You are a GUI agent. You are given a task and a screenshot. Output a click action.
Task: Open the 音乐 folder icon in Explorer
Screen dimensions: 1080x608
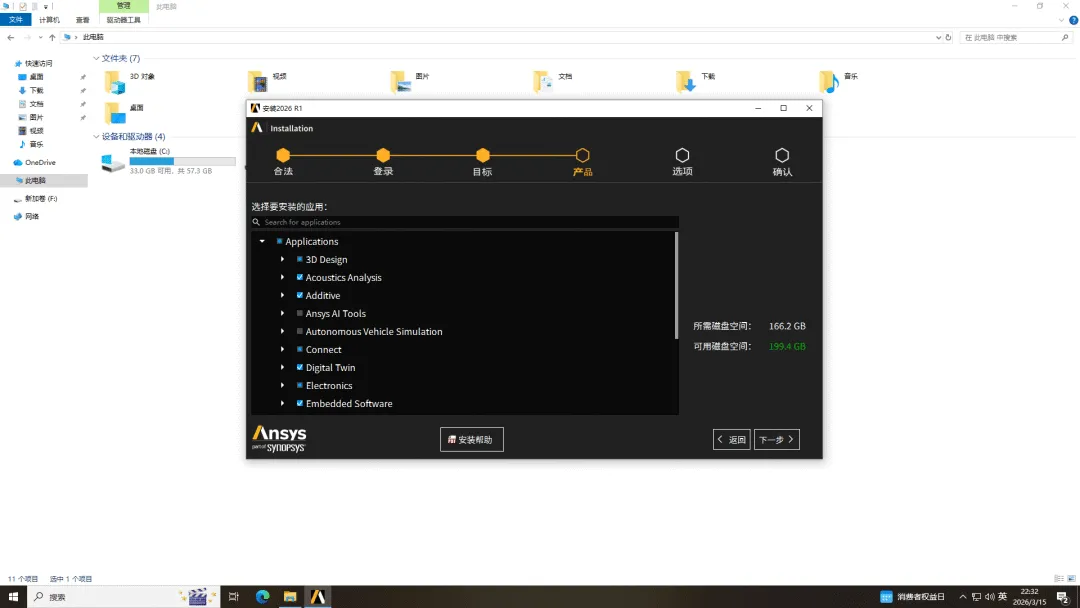pyautogui.click(x=829, y=83)
